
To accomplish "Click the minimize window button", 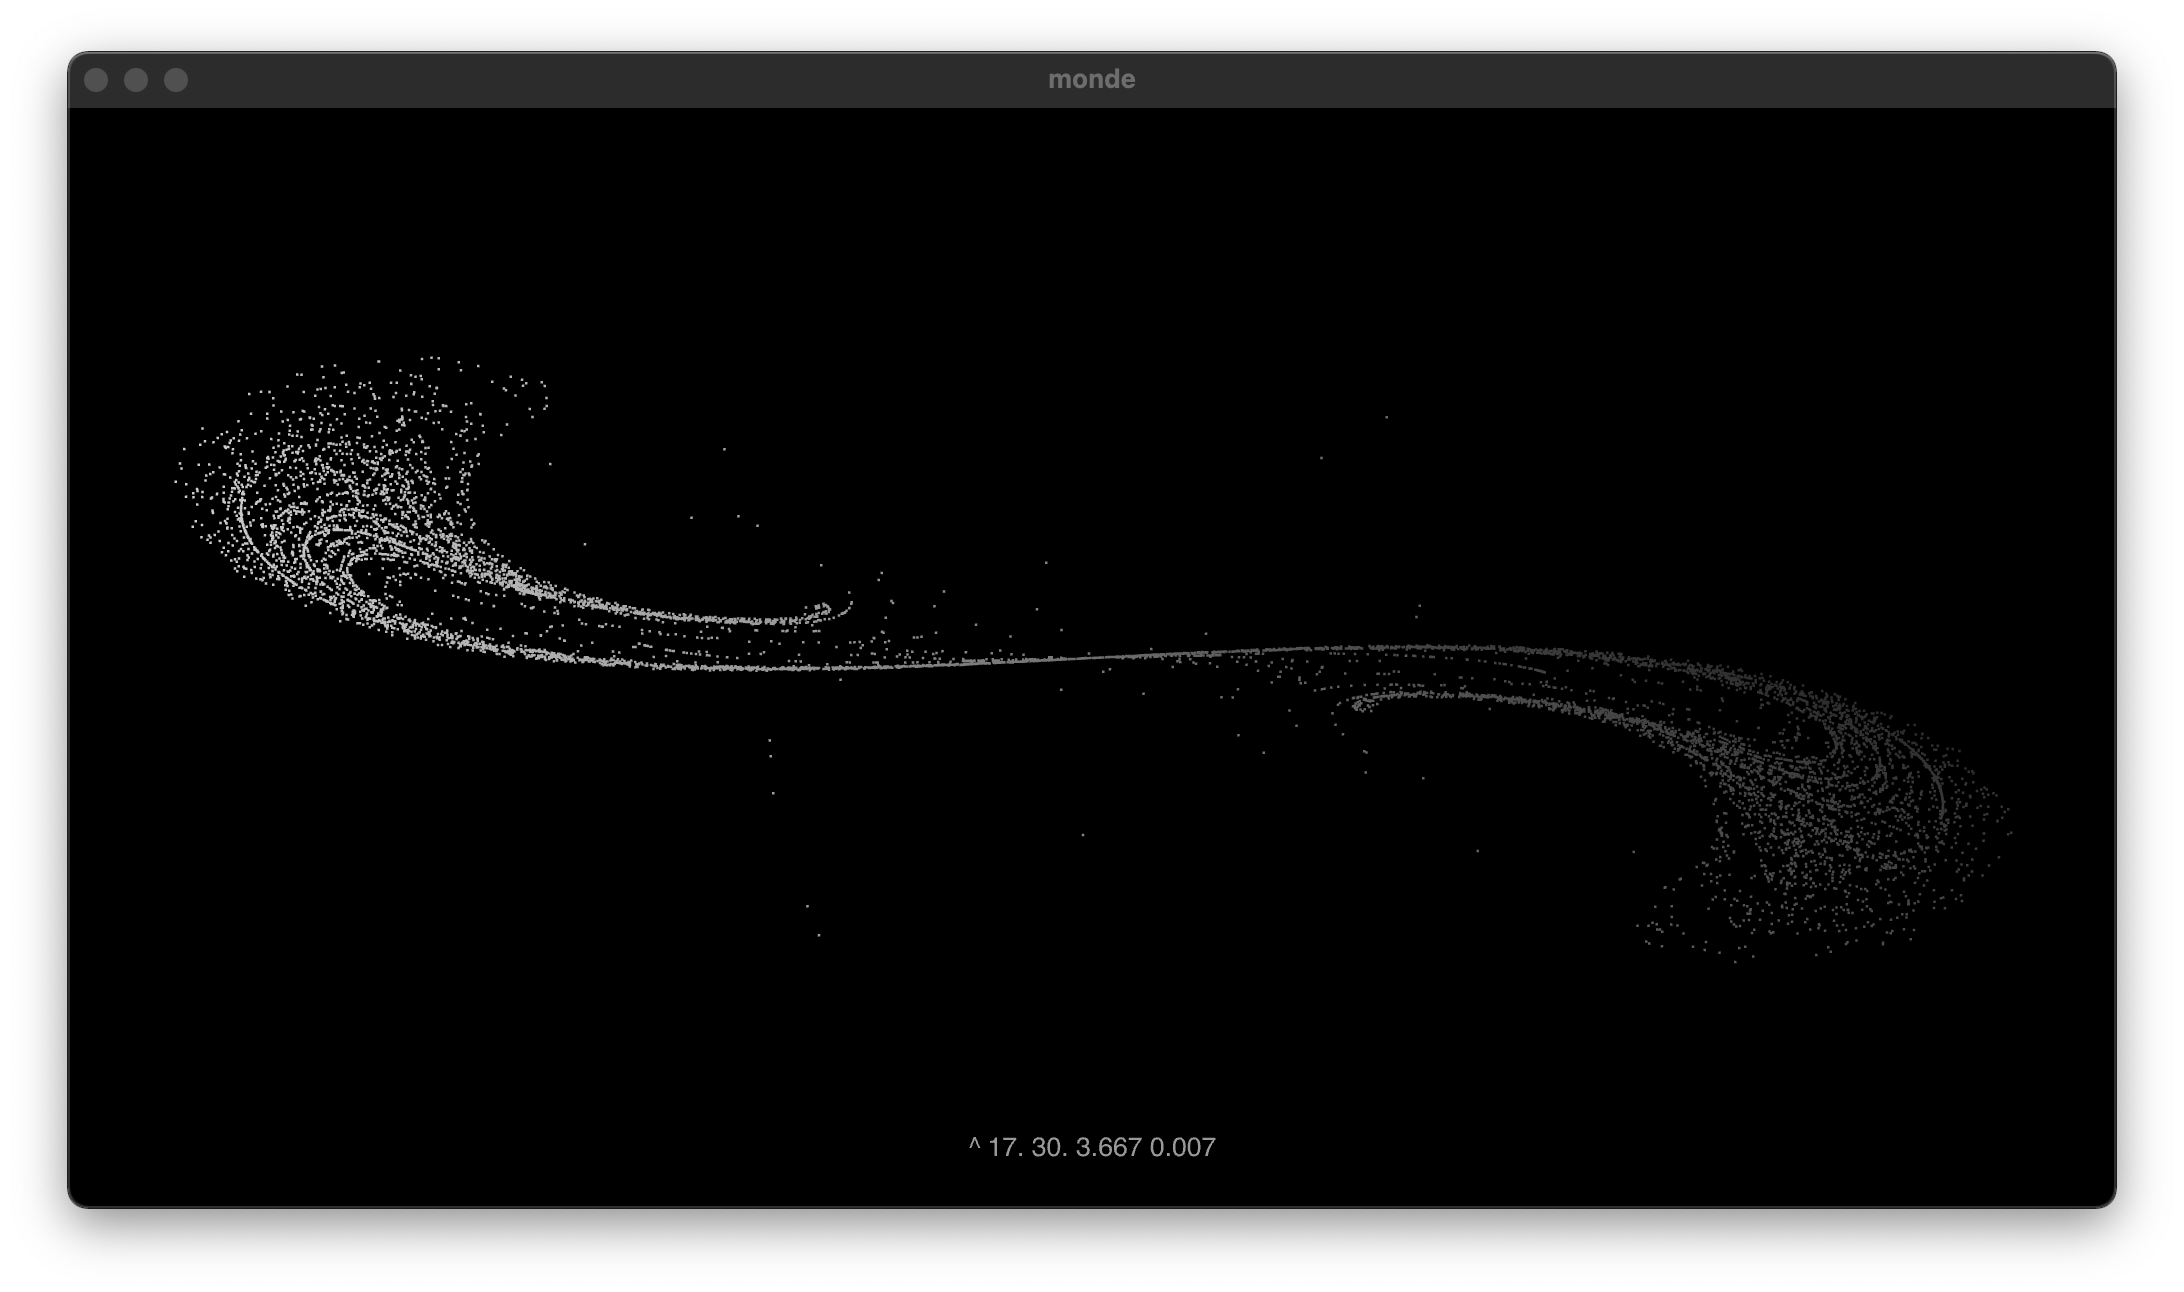I will (x=136, y=80).
